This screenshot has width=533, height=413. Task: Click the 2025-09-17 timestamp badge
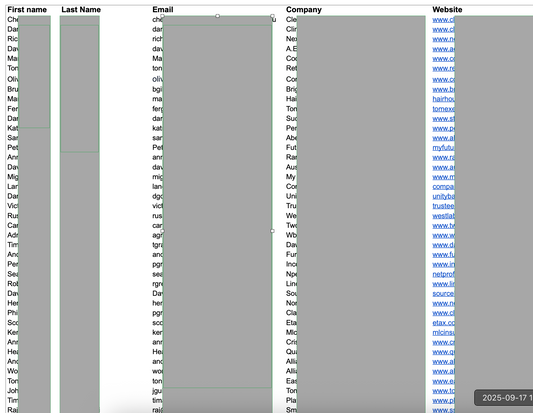point(504,398)
